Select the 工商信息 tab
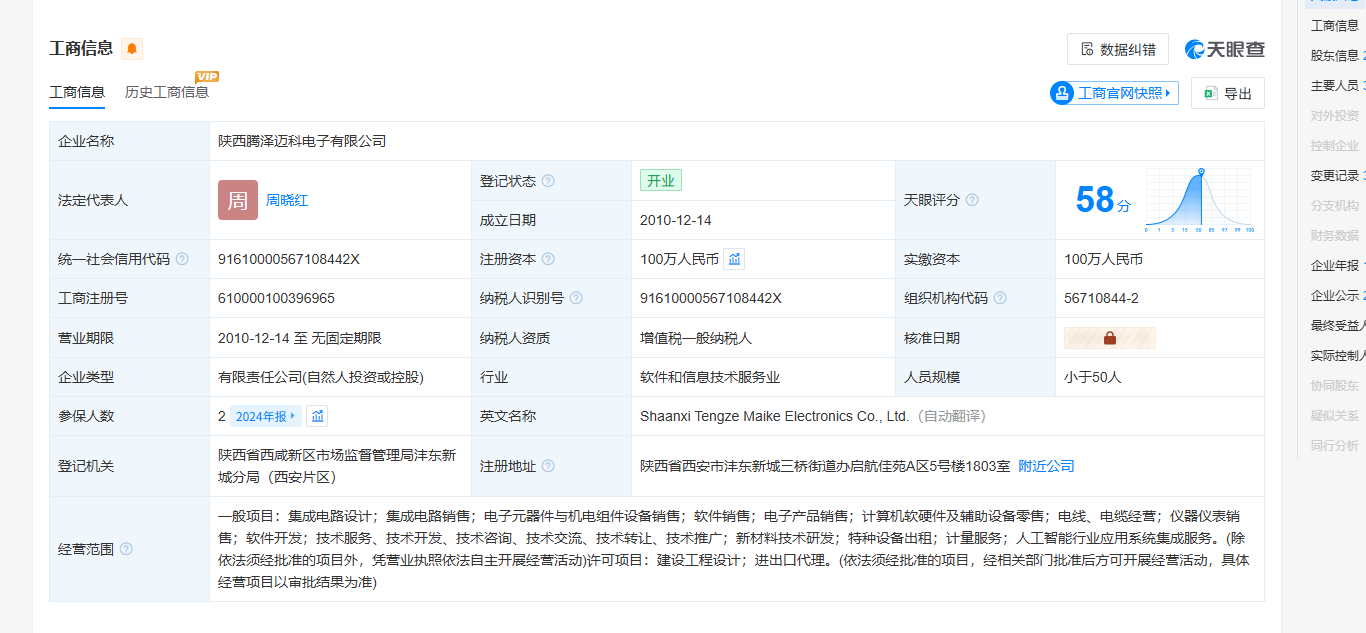This screenshot has width=1366, height=633. 77,92
